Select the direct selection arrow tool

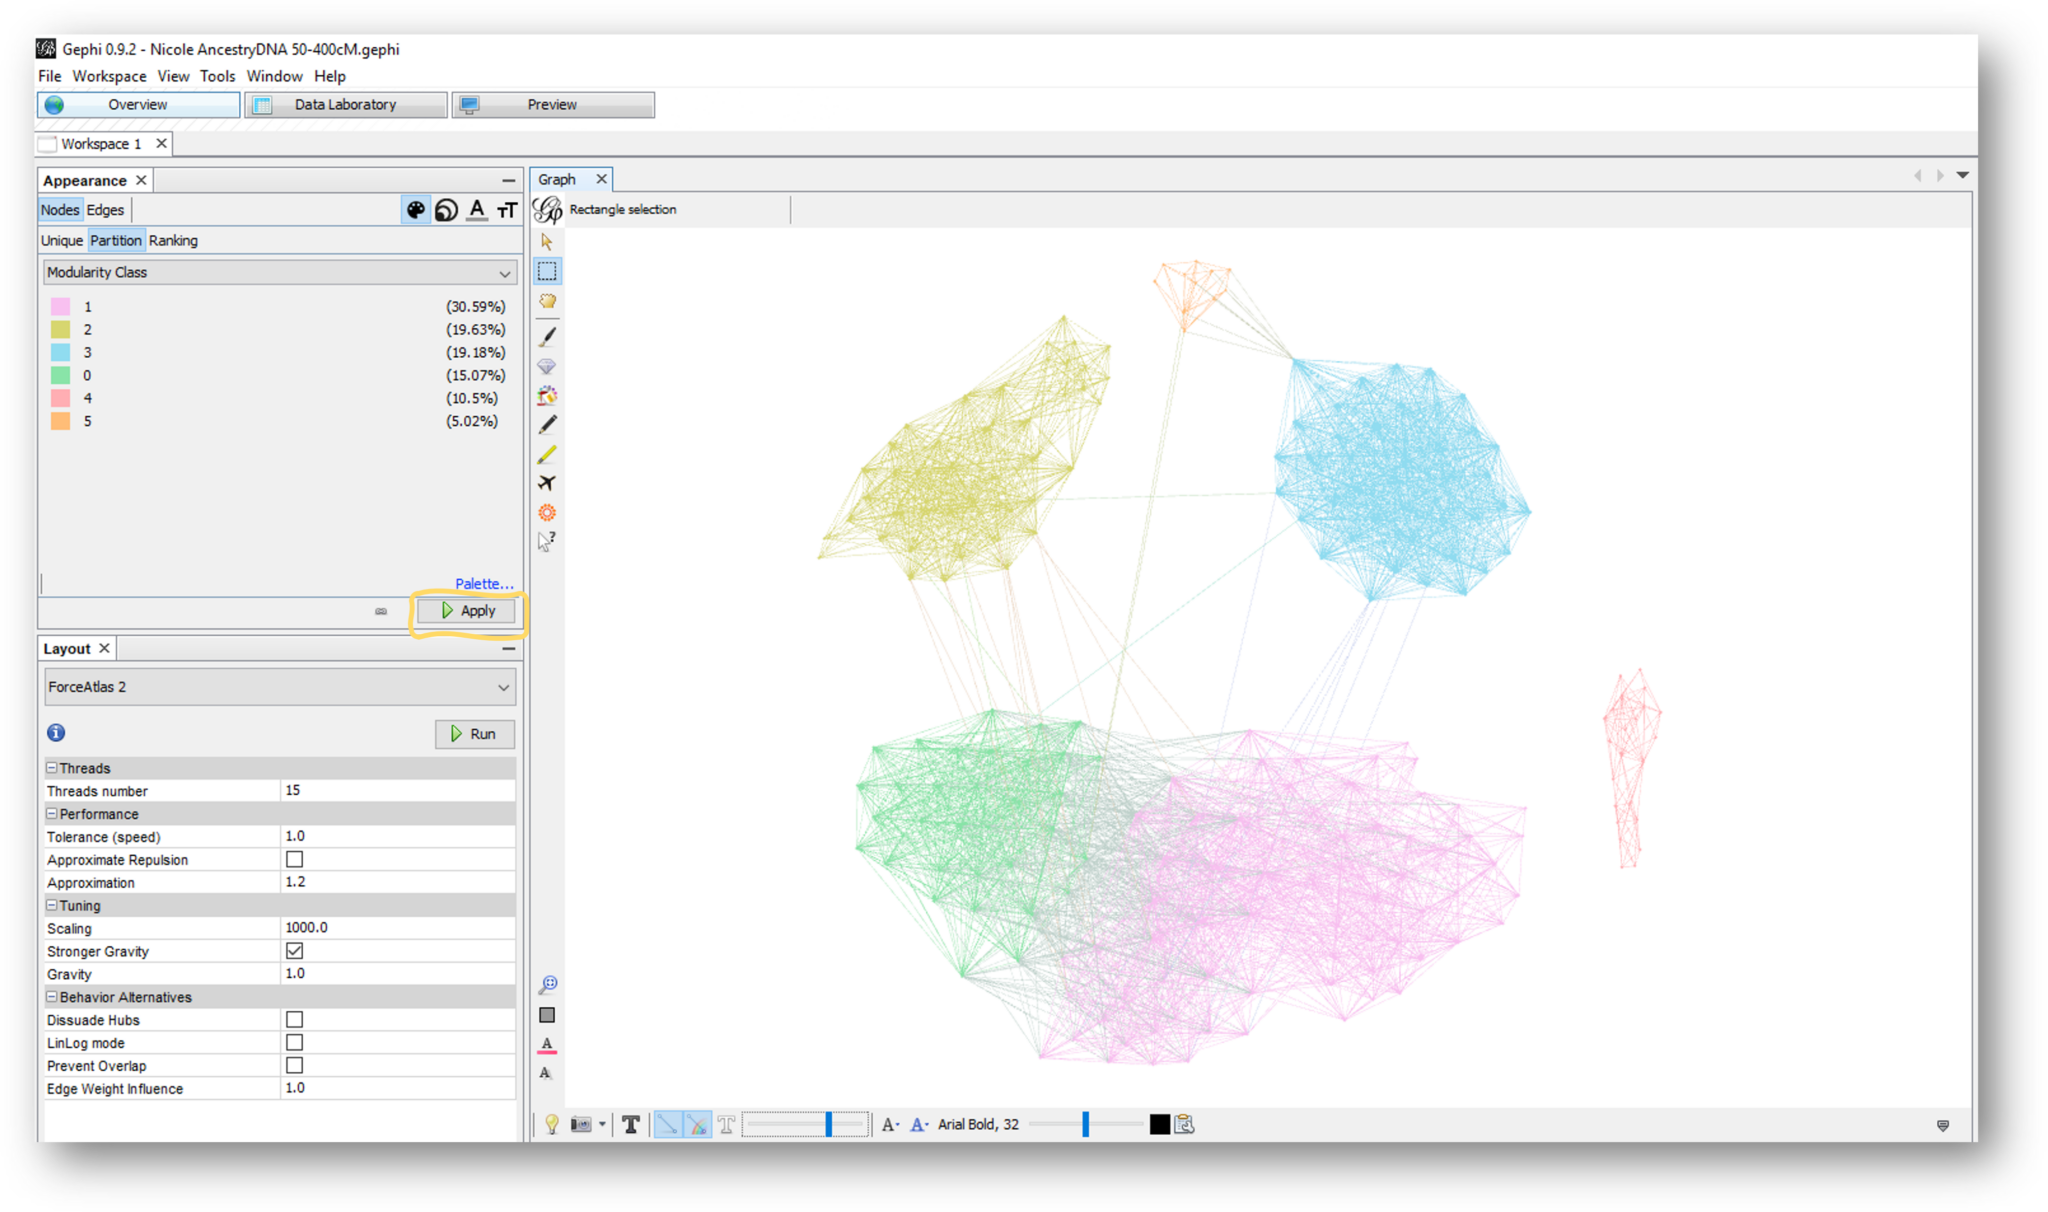546,241
